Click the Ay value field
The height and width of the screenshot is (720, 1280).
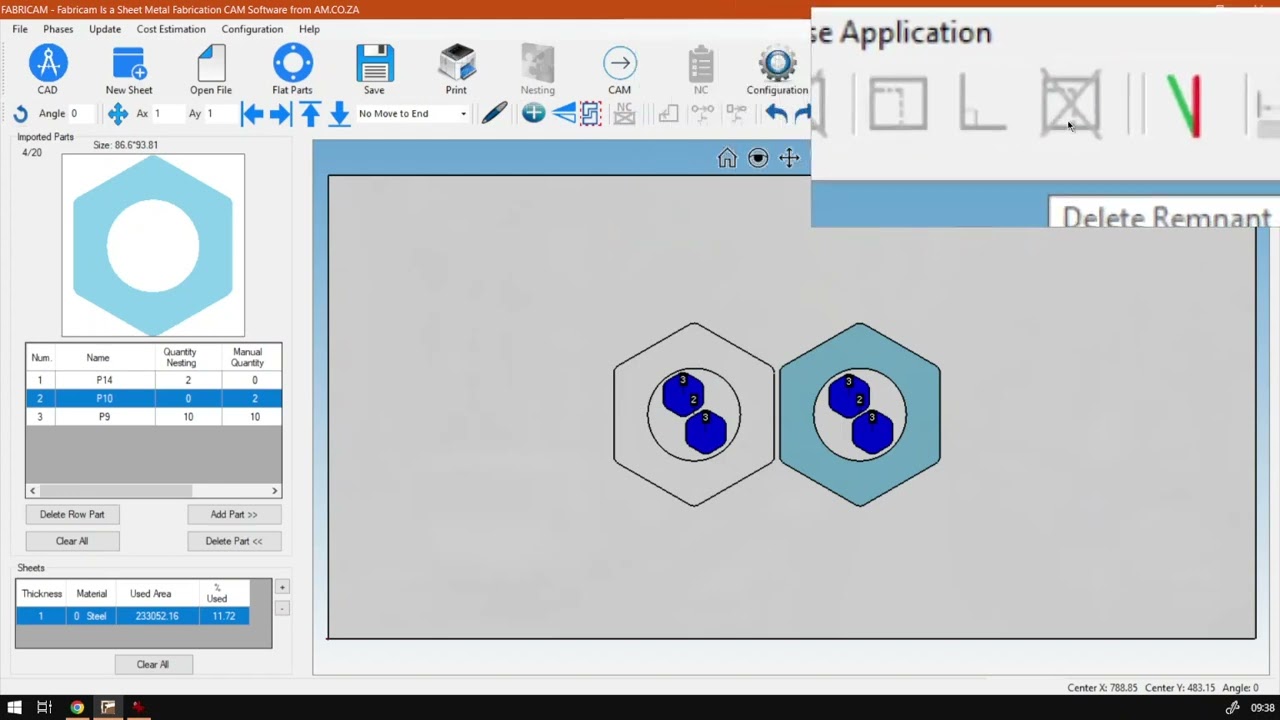click(x=219, y=114)
